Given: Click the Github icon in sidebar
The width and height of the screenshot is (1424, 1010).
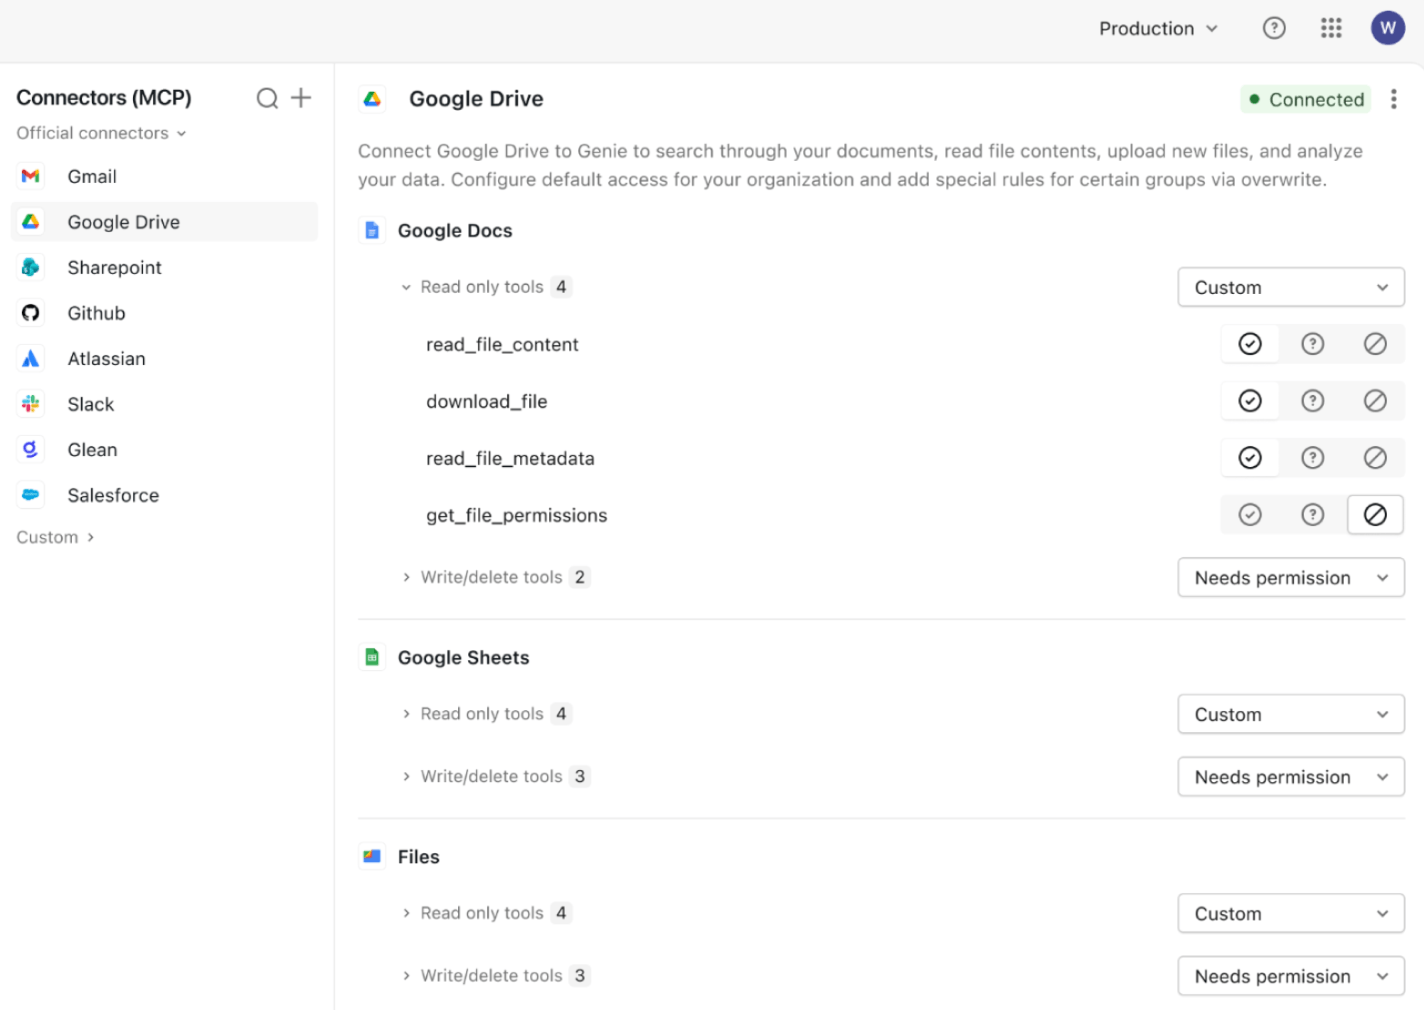Looking at the screenshot, I should point(31,313).
